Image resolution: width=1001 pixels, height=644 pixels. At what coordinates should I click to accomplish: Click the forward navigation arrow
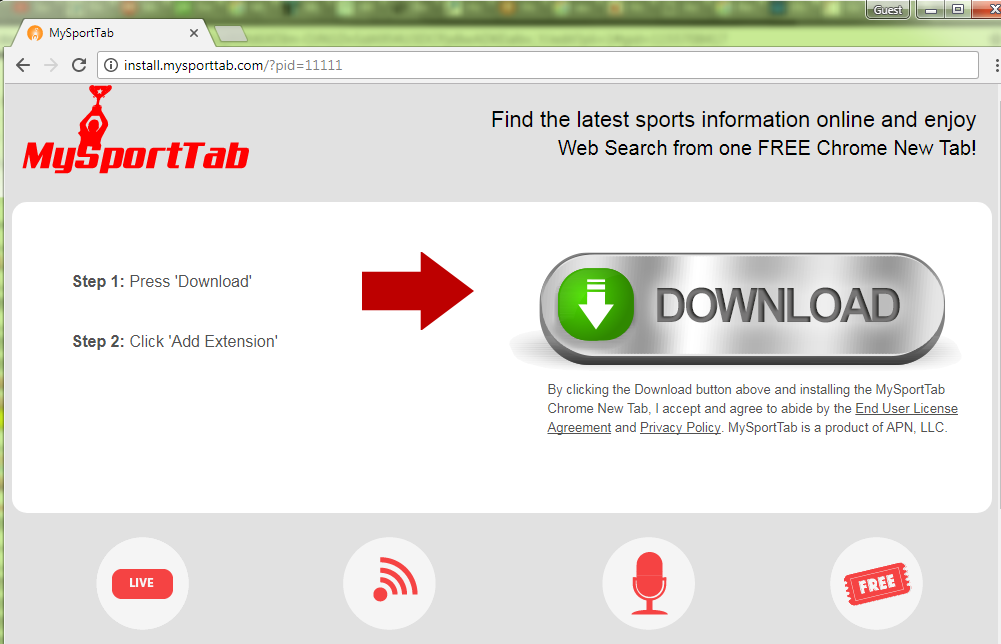pyautogui.click(x=51, y=65)
